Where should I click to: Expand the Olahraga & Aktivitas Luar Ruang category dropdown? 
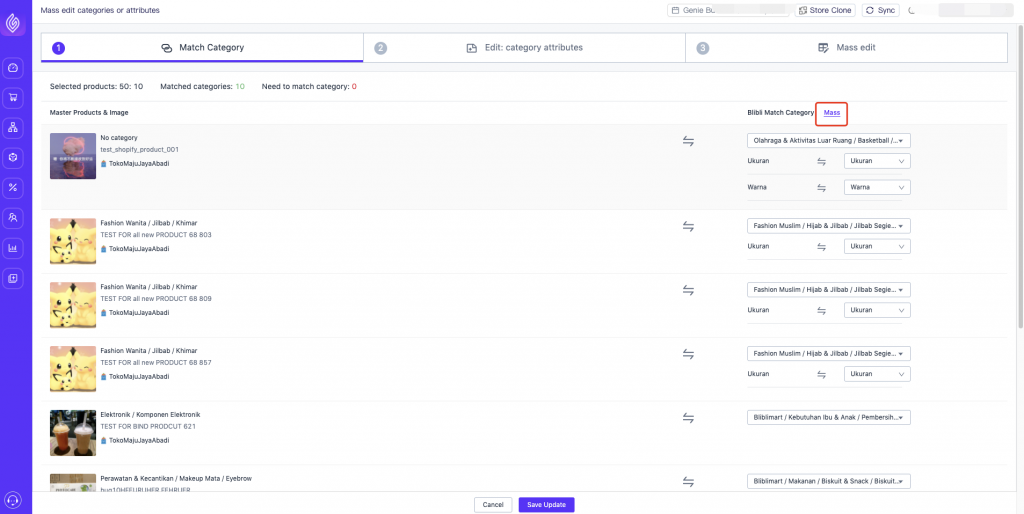pyautogui.click(x=829, y=141)
